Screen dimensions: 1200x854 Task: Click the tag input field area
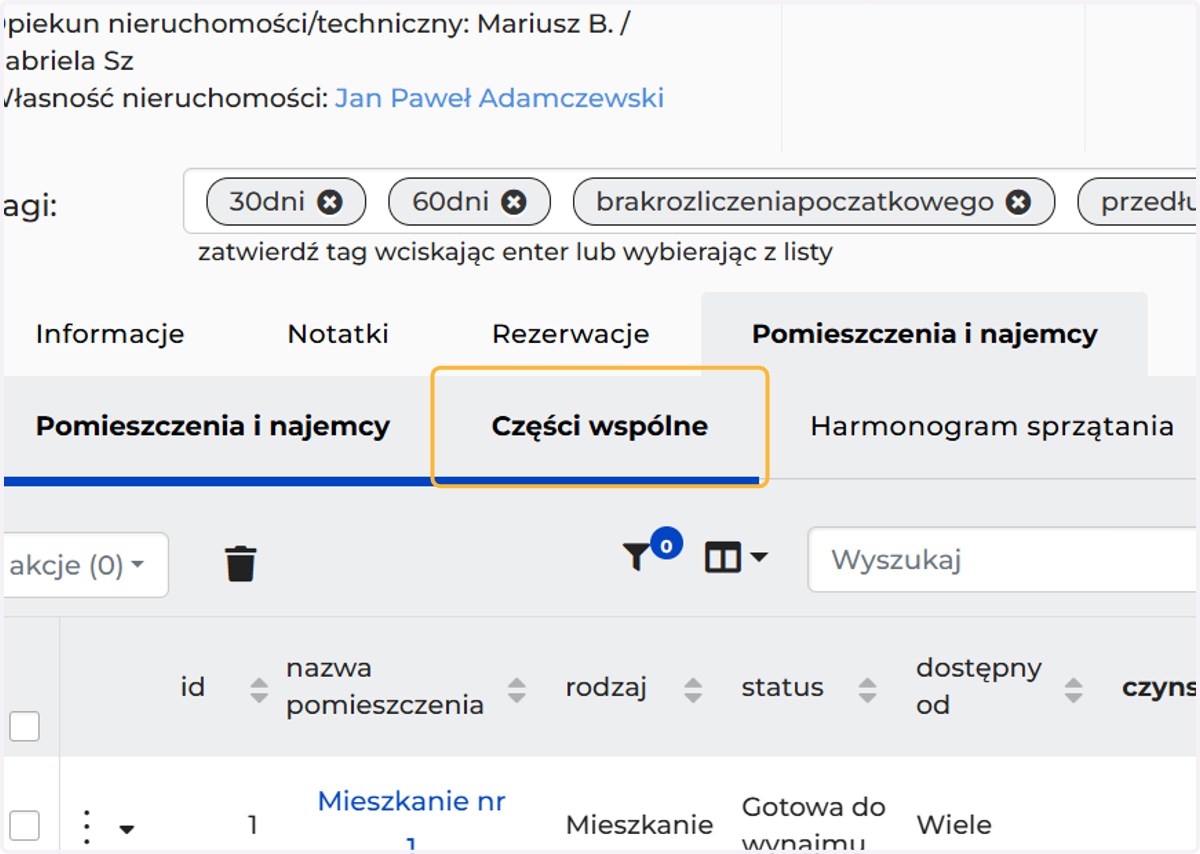point(691,202)
